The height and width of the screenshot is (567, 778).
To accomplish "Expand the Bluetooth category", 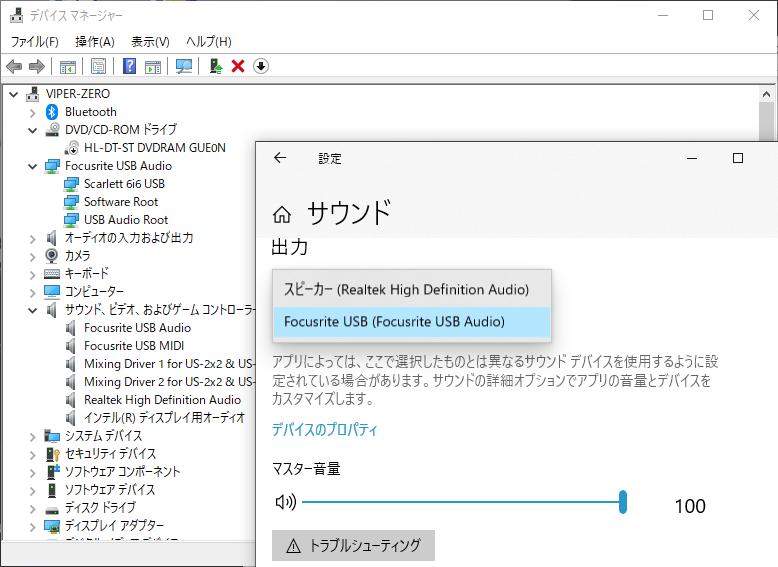I will (33, 113).
